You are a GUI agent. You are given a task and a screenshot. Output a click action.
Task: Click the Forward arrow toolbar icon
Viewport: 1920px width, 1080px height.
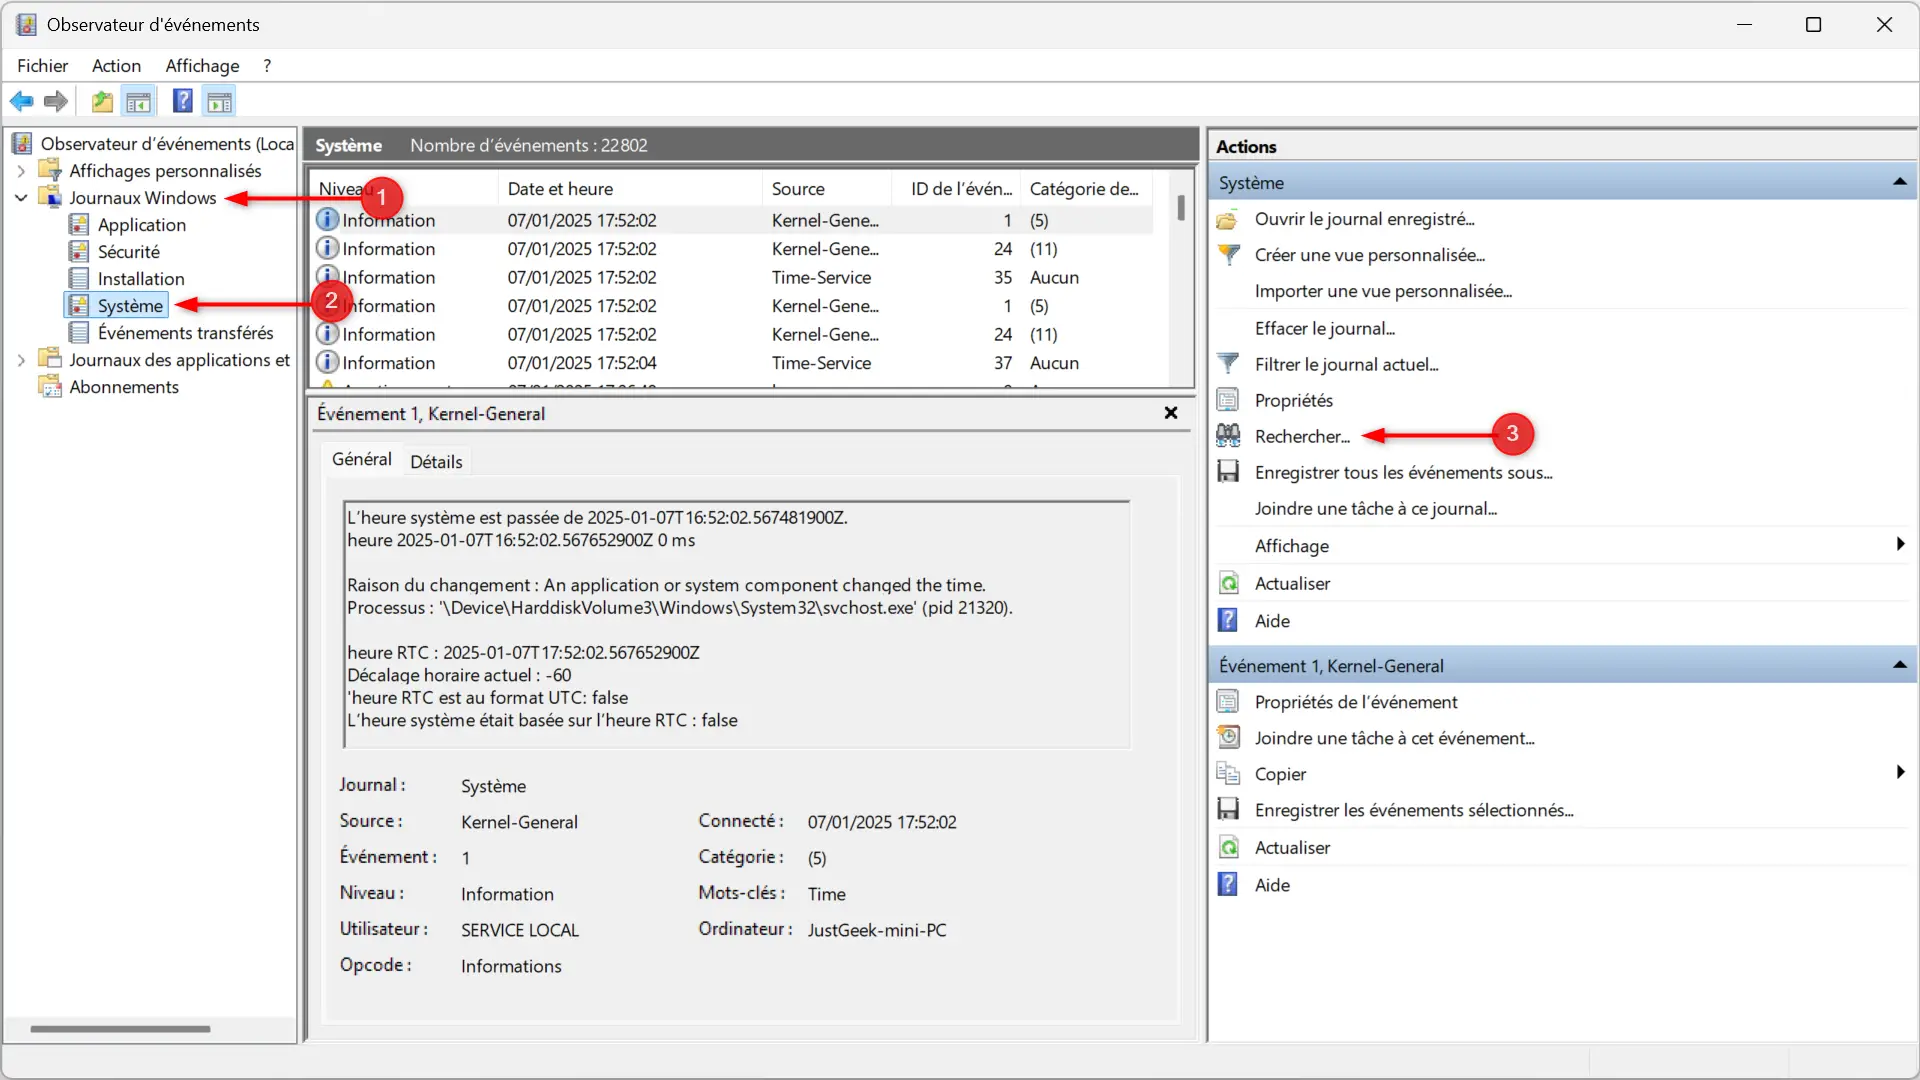tap(56, 101)
